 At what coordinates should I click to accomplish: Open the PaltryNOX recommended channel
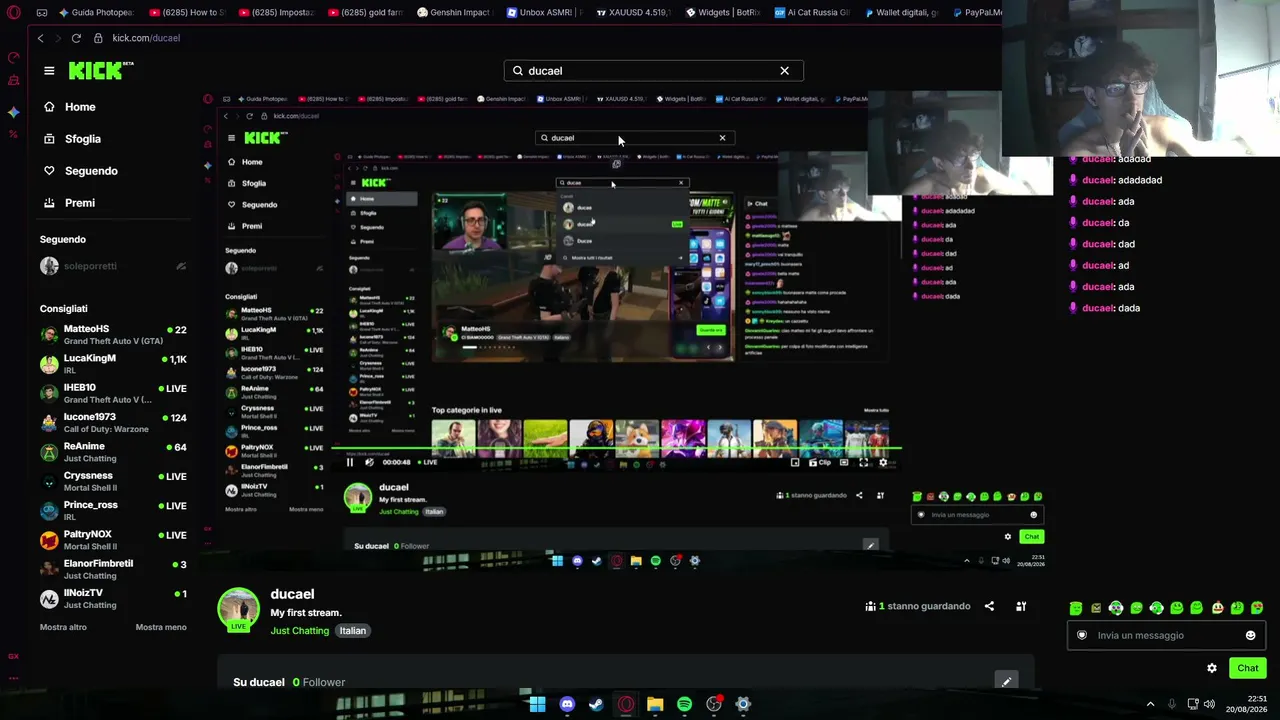[x=113, y=540]
